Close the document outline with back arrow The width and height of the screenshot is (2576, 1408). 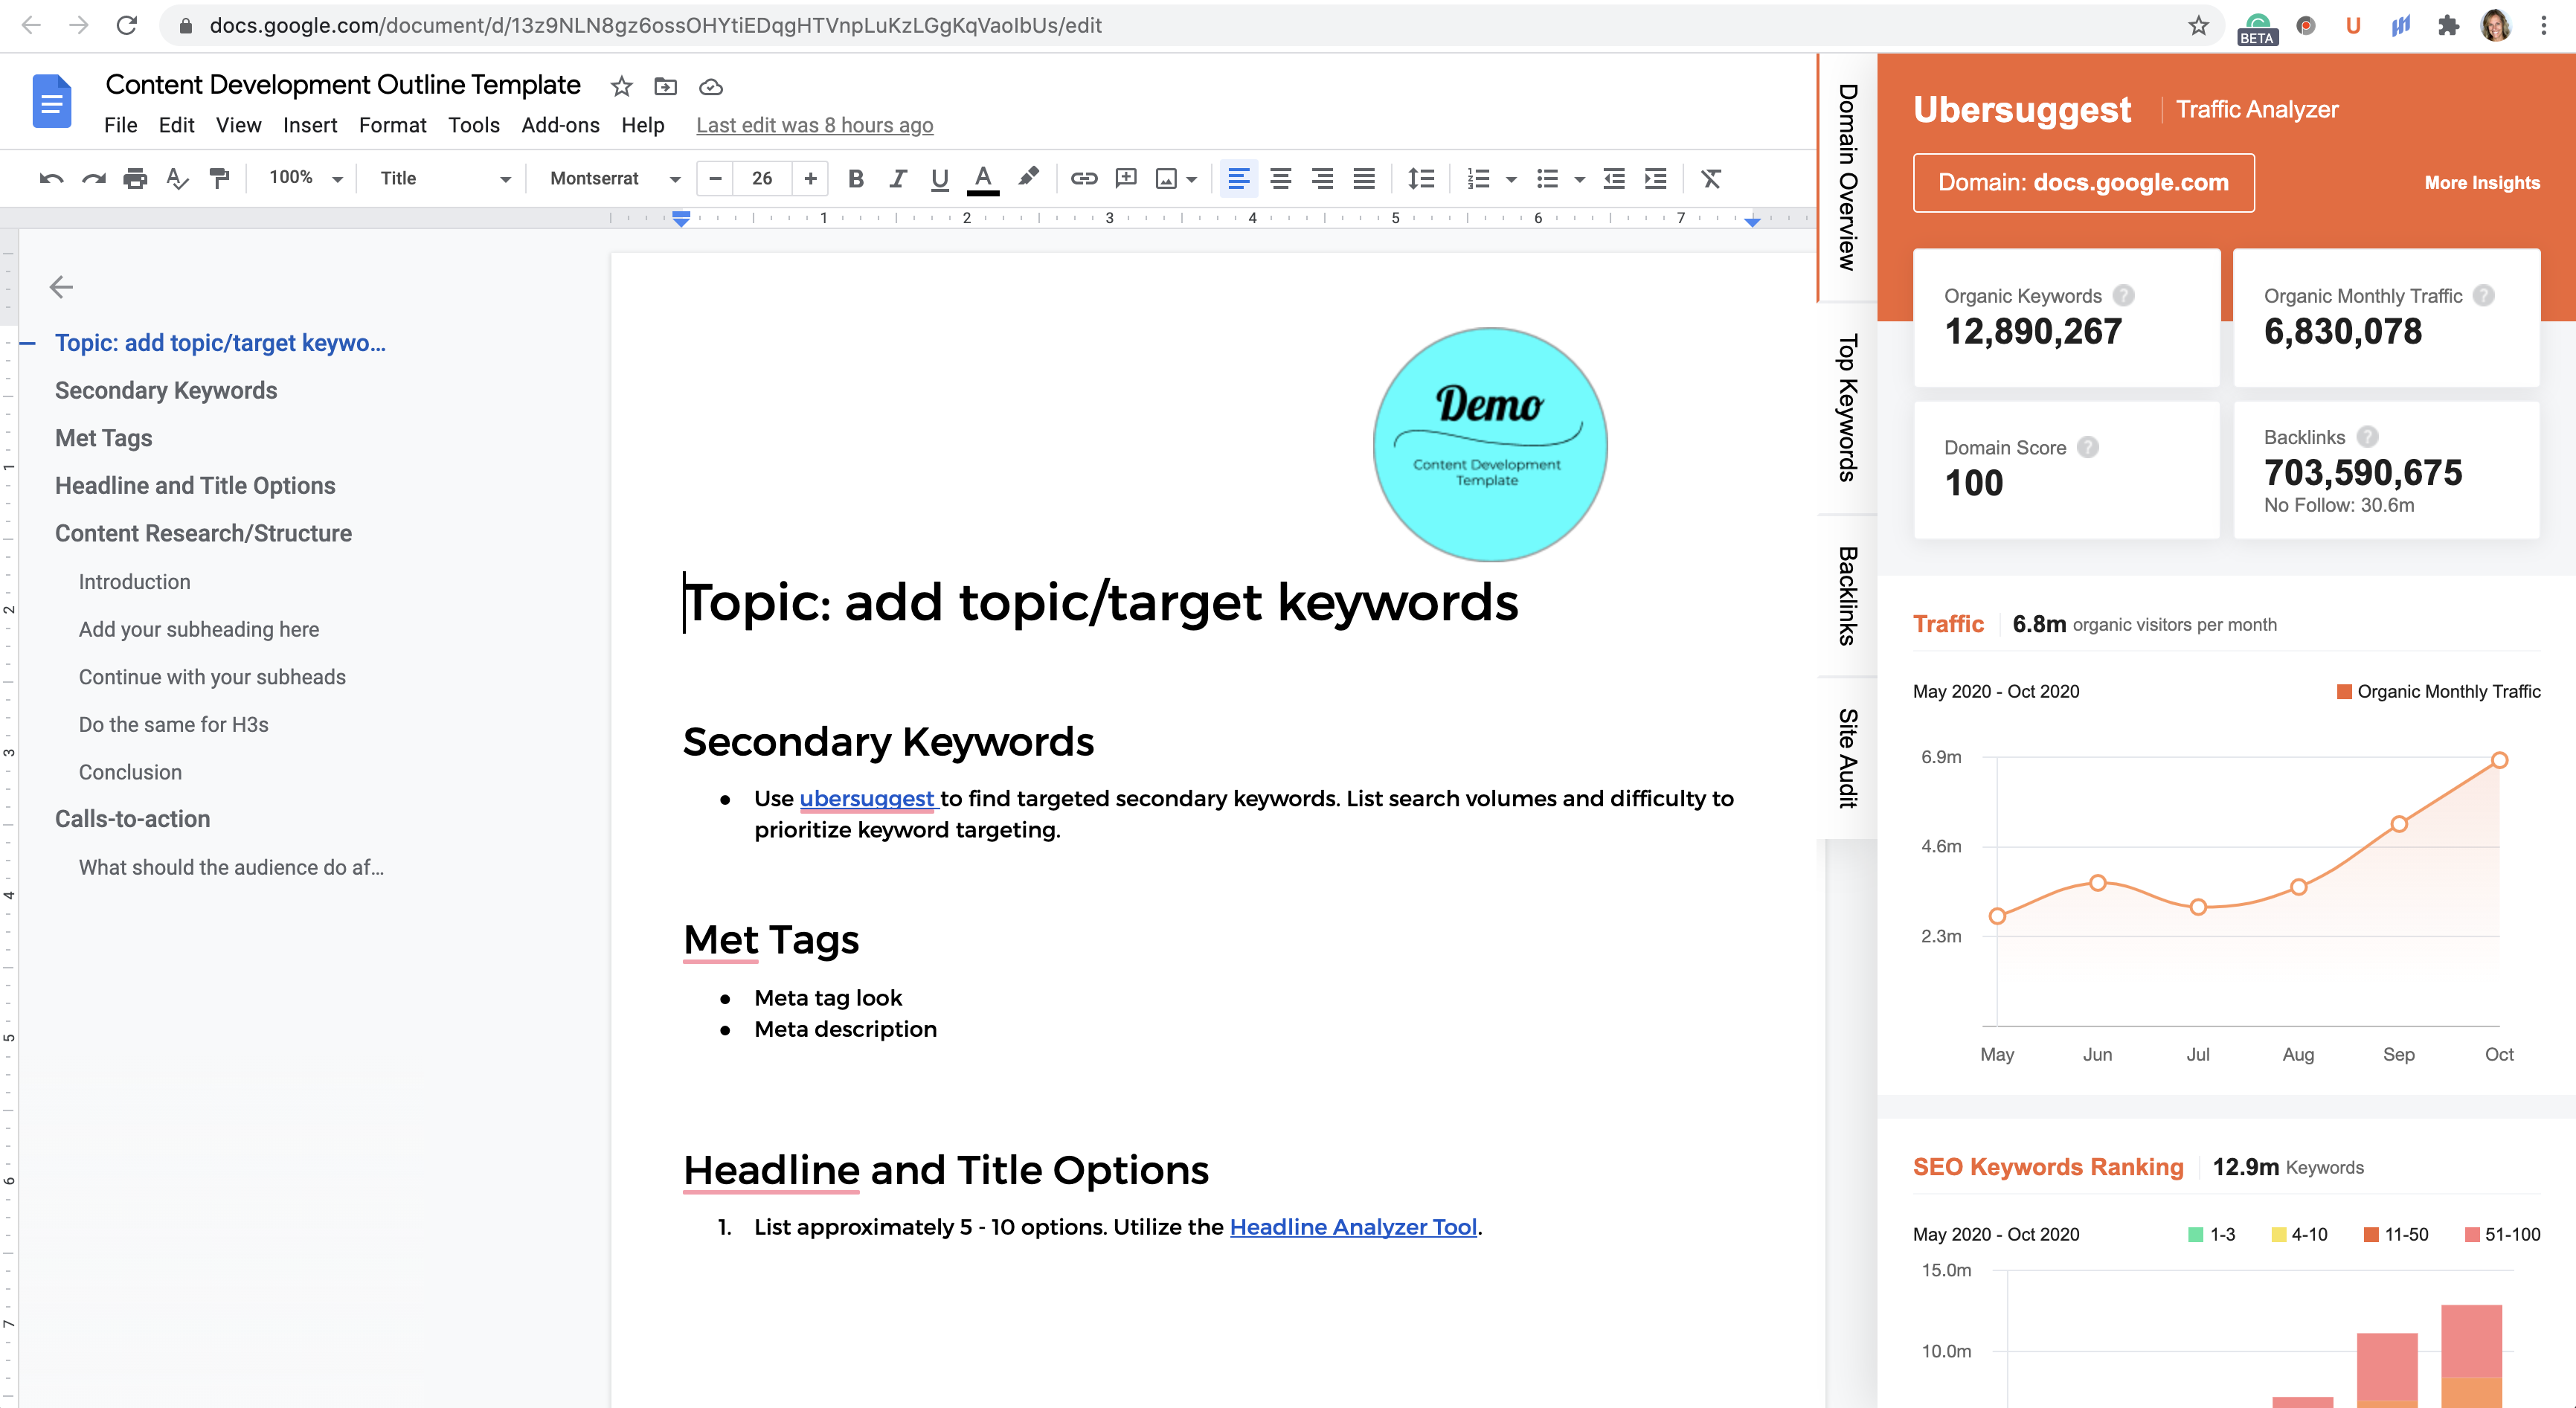61,288
